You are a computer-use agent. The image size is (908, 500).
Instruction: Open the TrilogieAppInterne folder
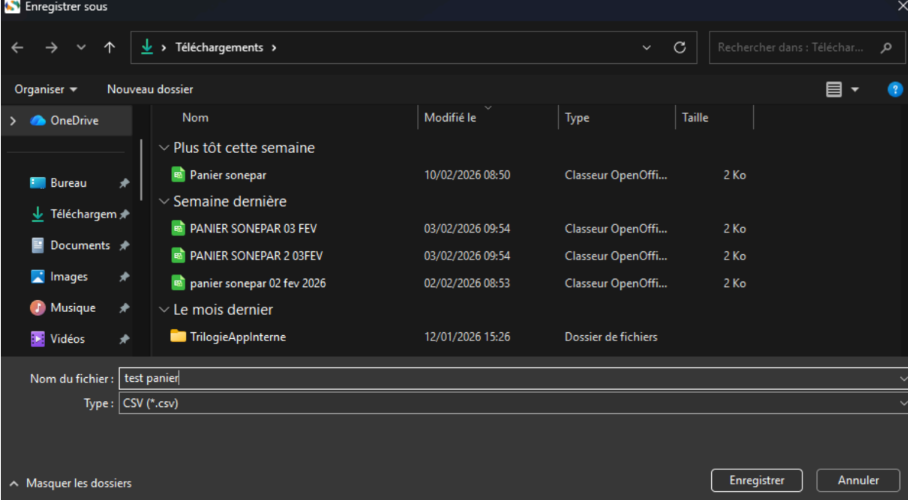pyautogui.click(x=237, y=337)
